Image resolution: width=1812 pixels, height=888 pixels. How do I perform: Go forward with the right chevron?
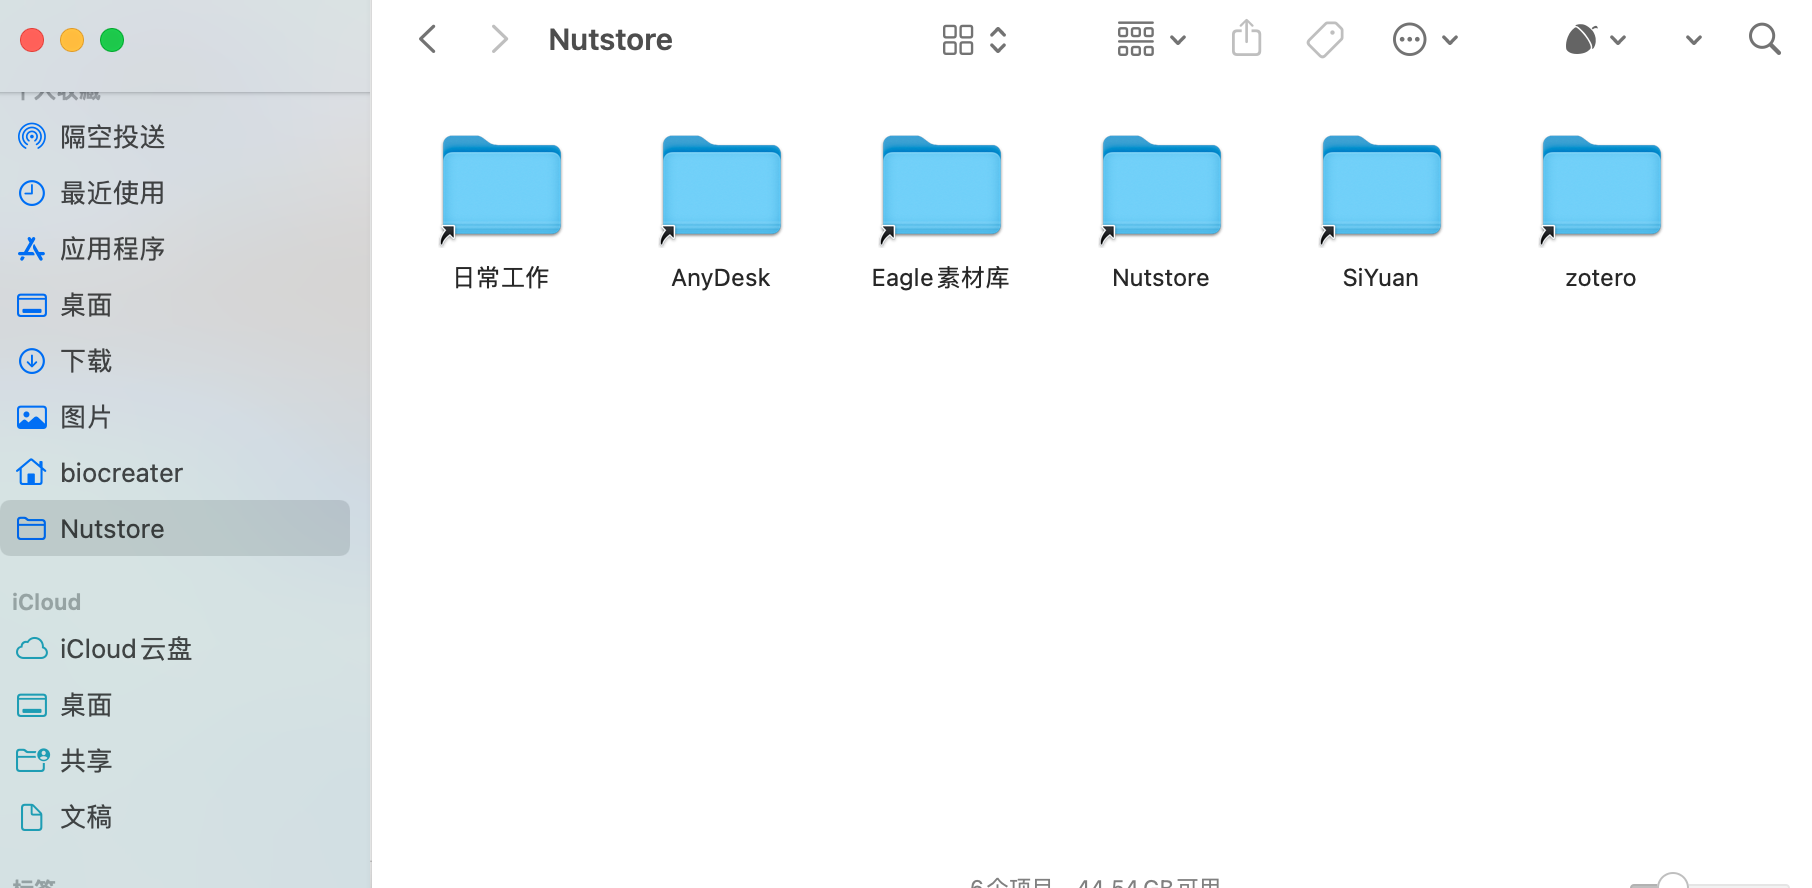point(499,40)
